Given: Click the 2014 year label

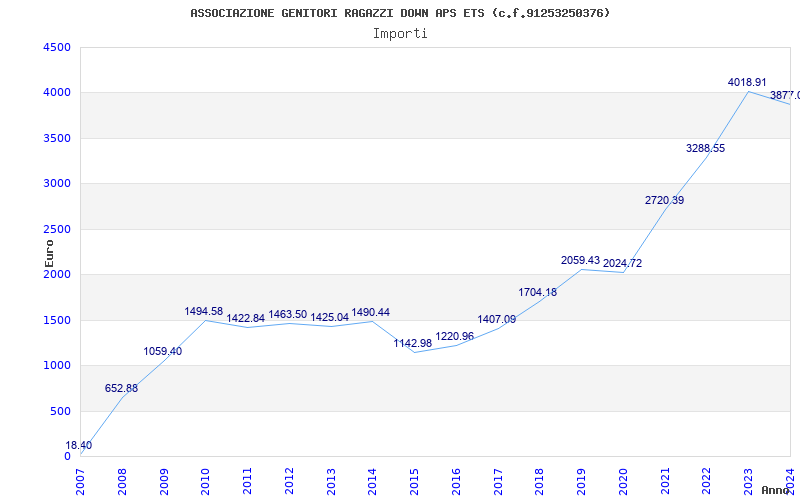Looking at the screenshot, I should [x=372, y=482].
